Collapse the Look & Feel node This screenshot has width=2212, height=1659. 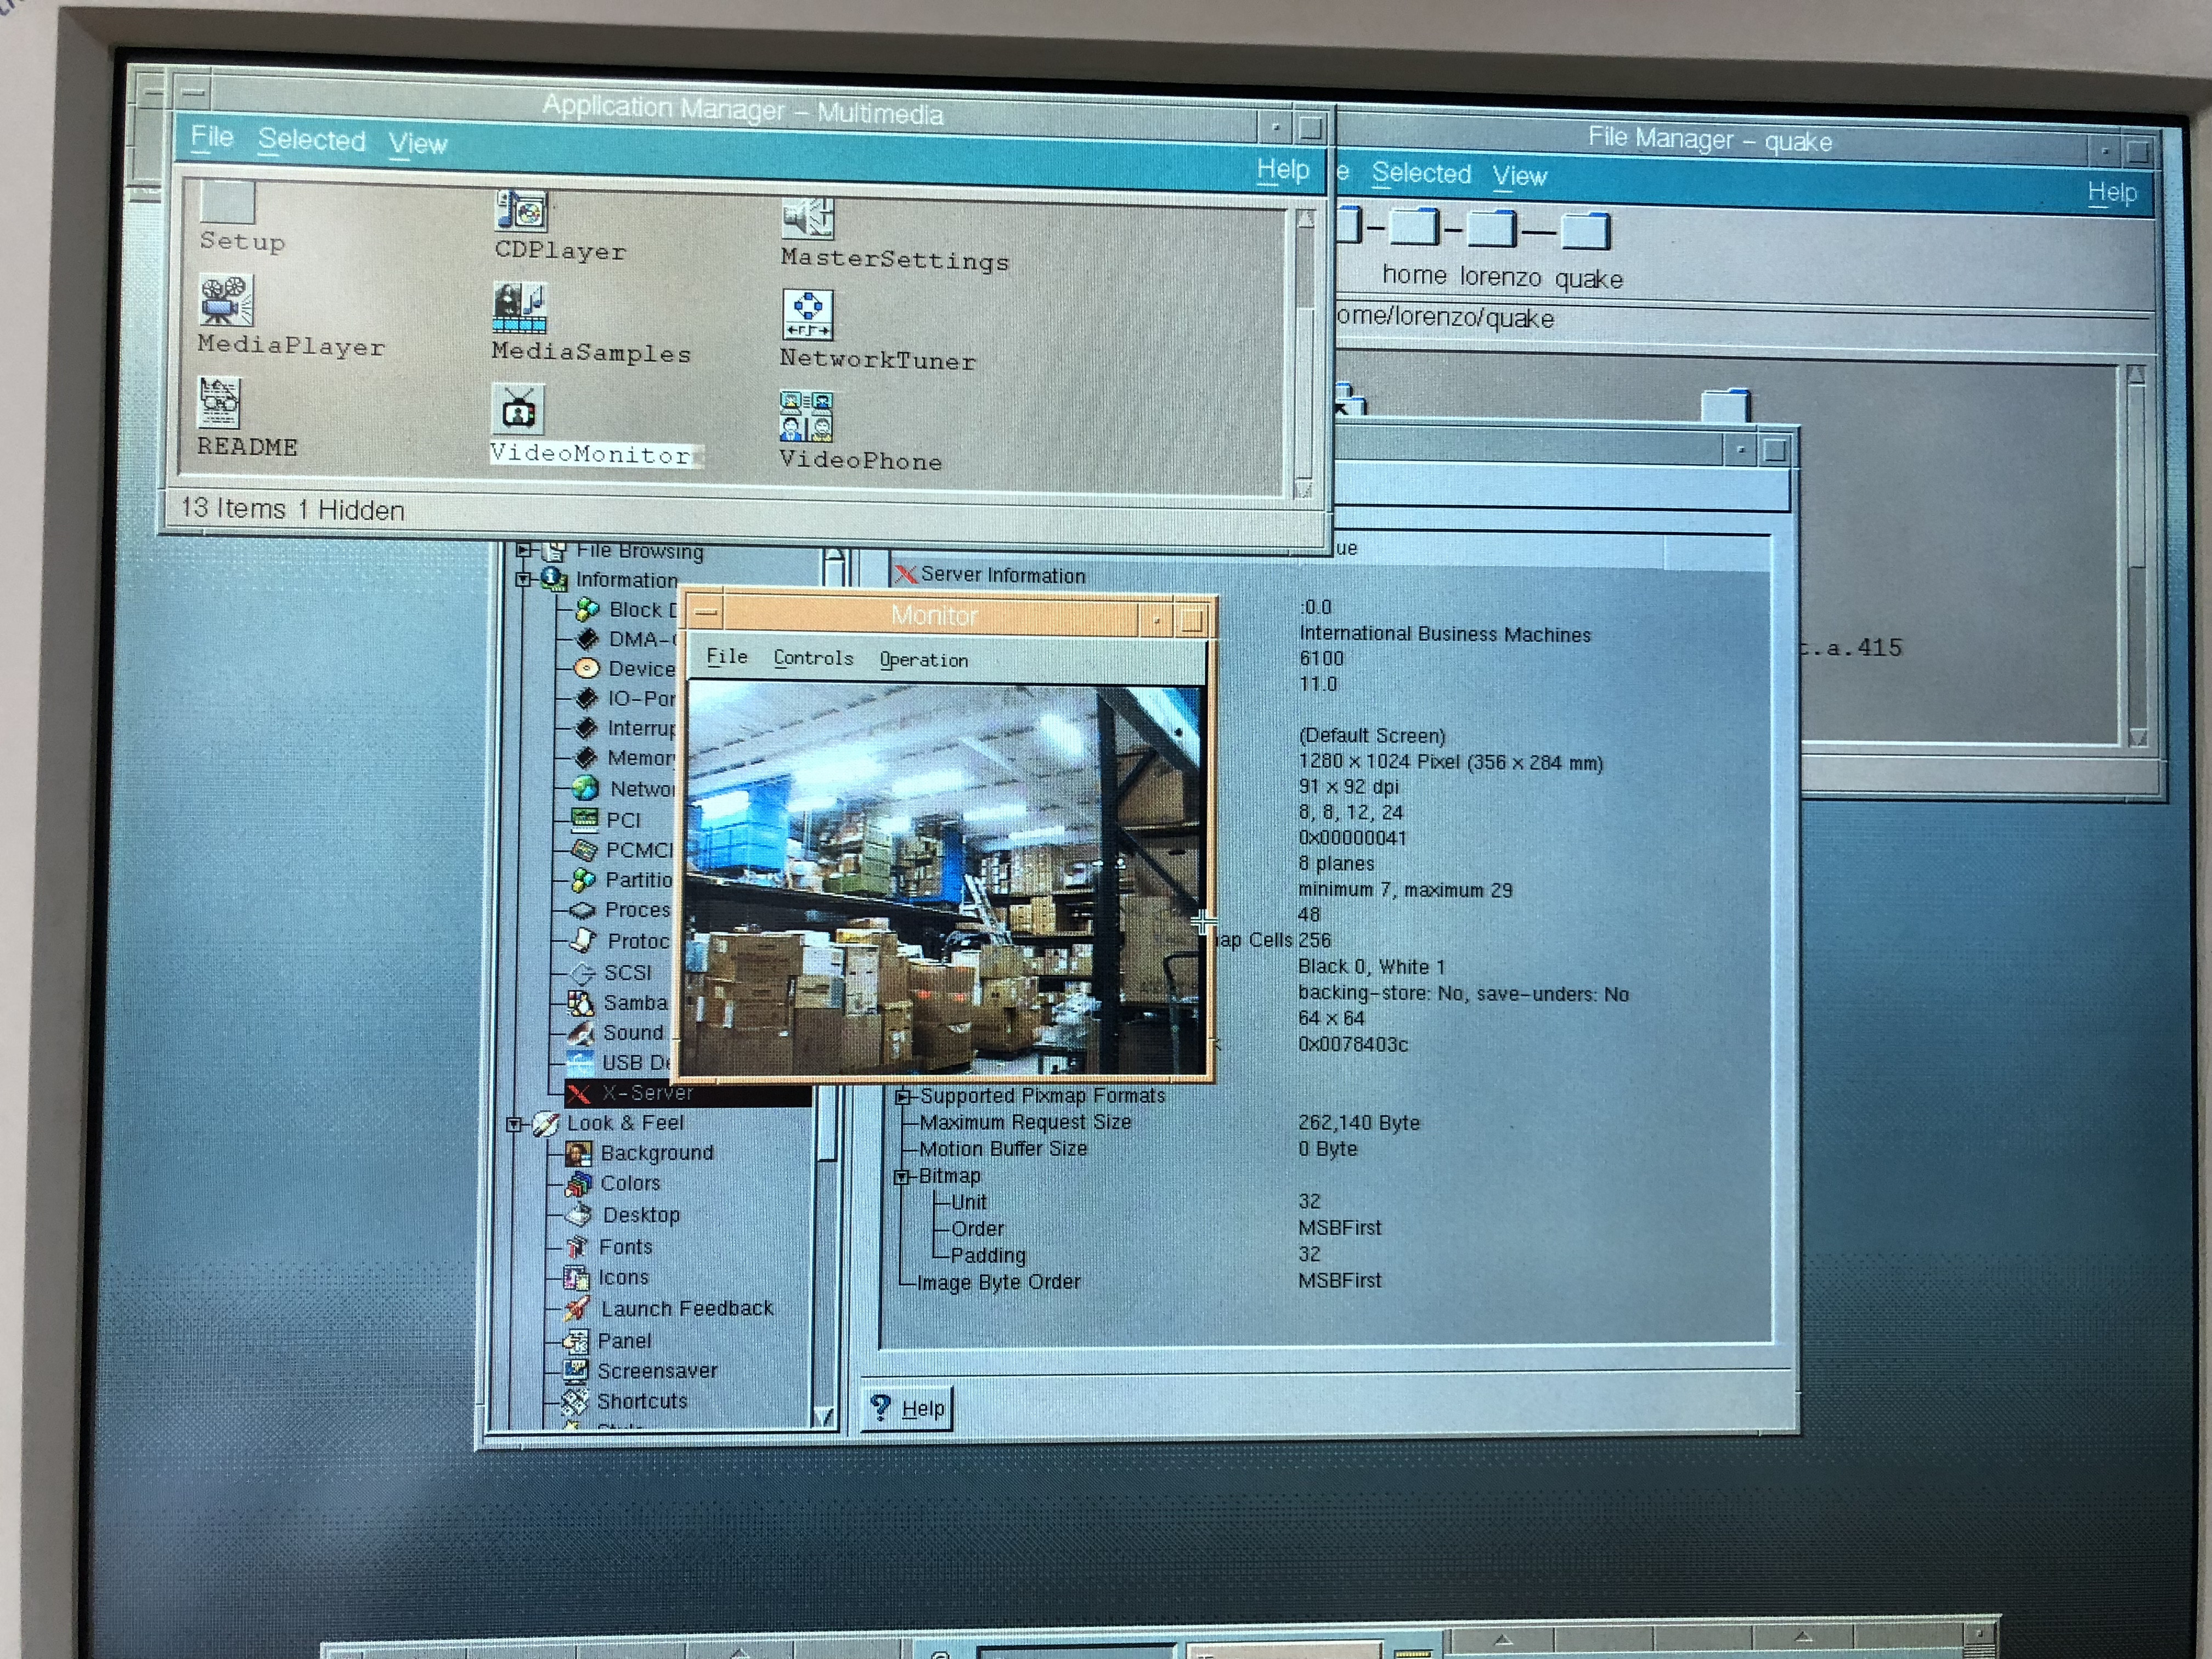click(514, 1124)
